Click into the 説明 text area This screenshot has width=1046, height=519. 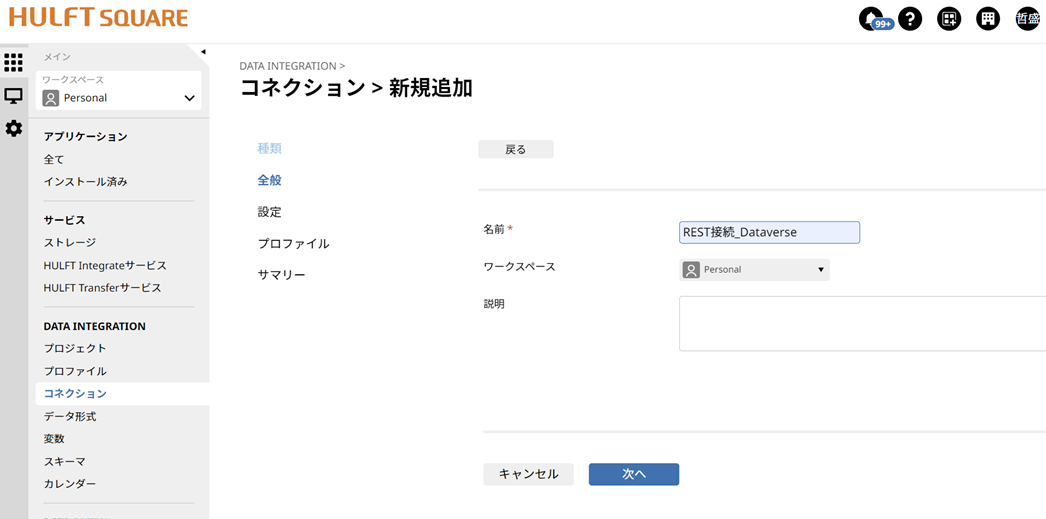pyautogui.click(x=863, y=324)
